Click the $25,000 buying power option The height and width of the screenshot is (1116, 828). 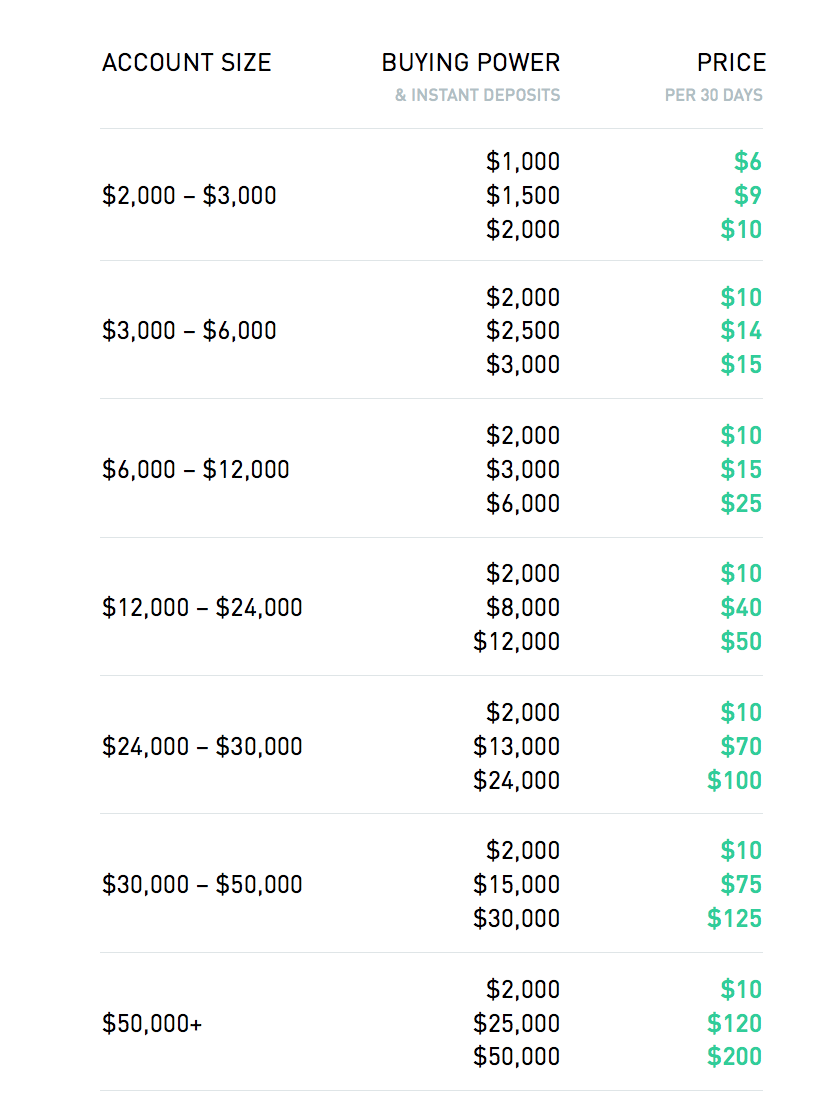pos(516,1023)
